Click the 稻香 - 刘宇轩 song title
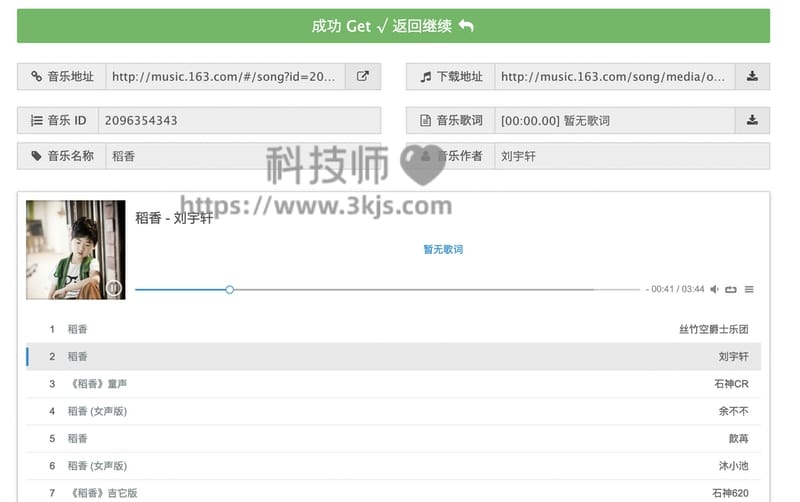Image resolution: width=800 pixels, height=502 pixels. [x=174, y=218]
